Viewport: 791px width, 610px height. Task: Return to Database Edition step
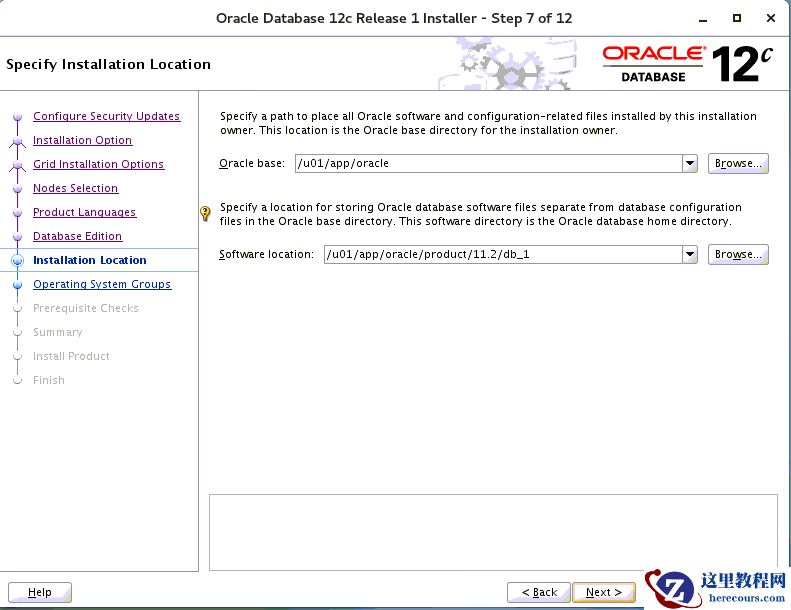point(78,236)
